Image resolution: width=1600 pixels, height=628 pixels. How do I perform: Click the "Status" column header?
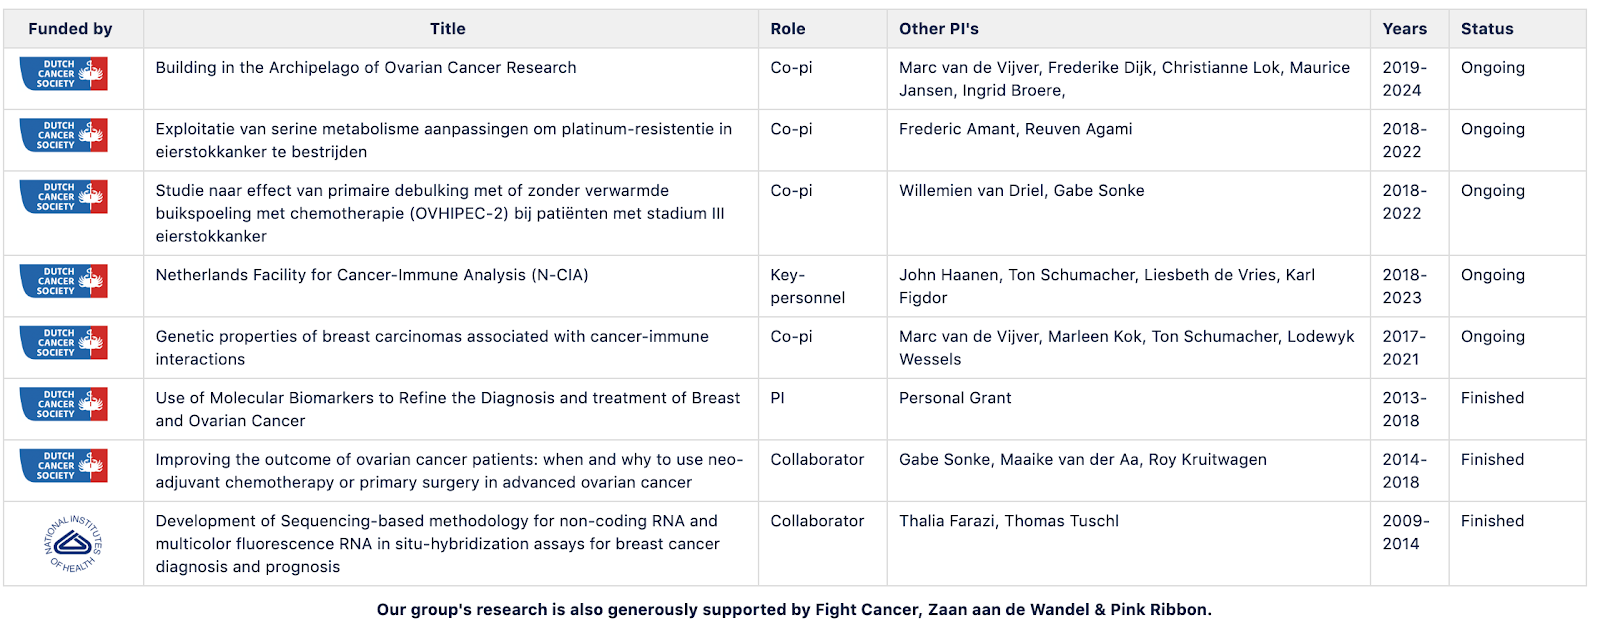(x=1487, y=29)
